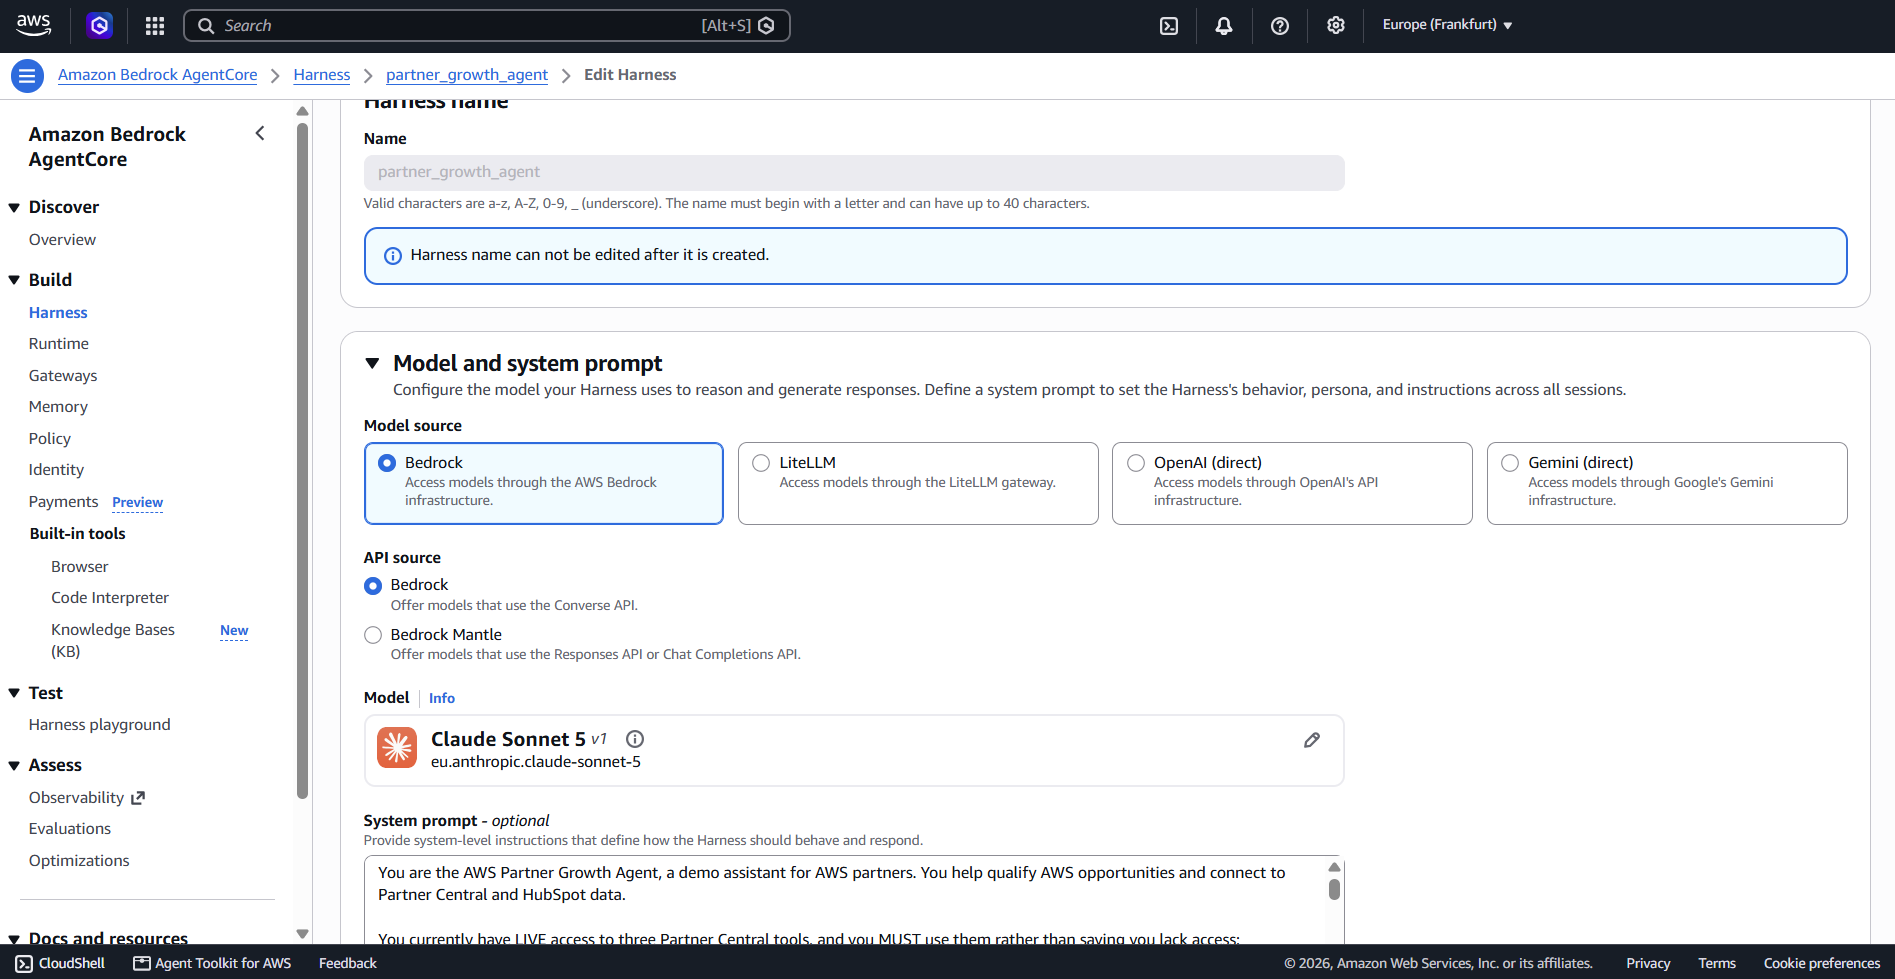Collapse the Test navigation group

[x=14, y=693]
